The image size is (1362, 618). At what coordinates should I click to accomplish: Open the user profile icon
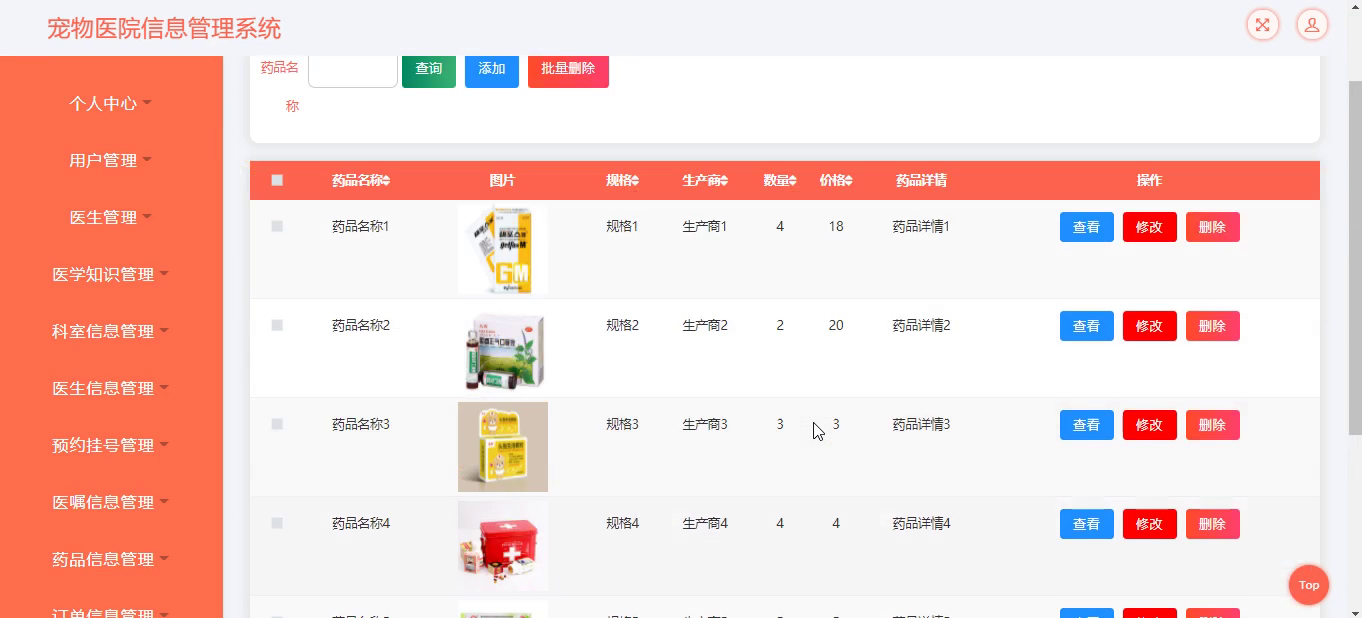[x=1312, y=25]
